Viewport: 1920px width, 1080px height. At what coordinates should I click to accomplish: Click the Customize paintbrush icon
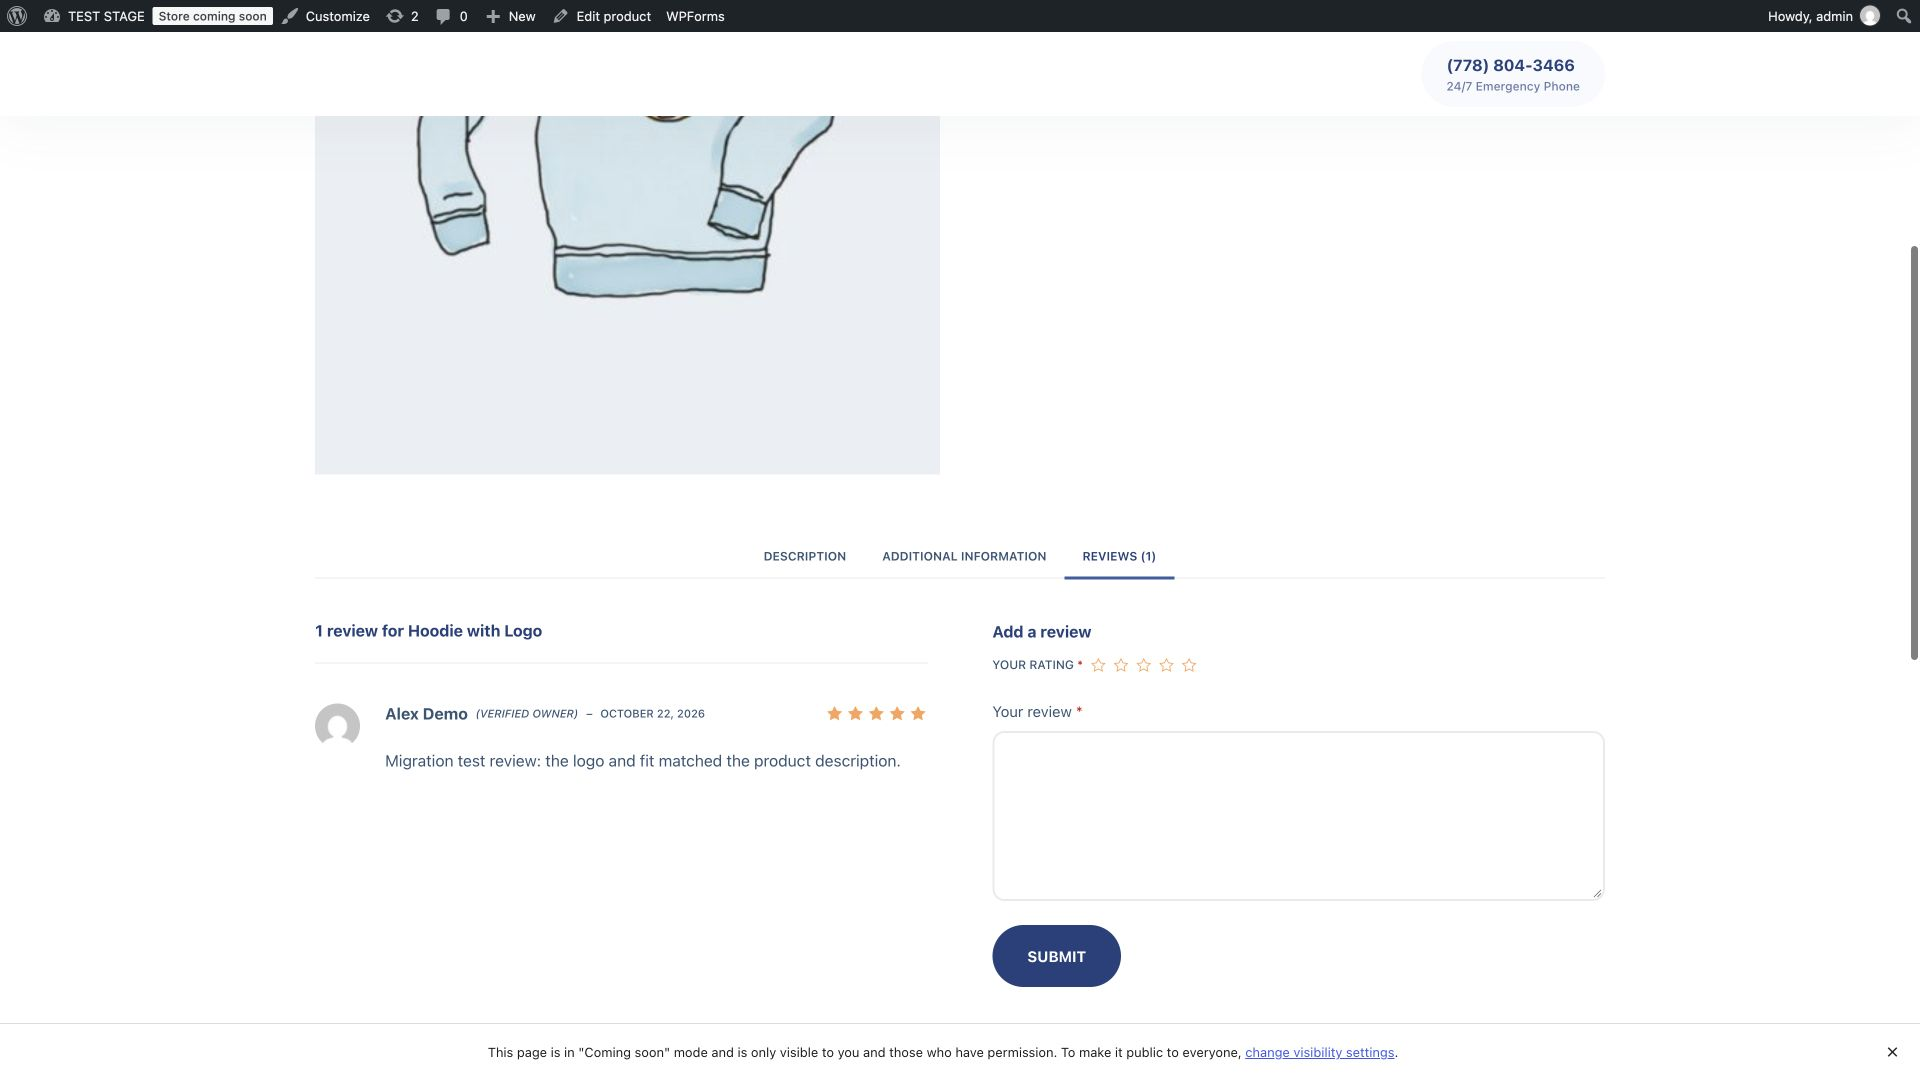pos(290,16)
